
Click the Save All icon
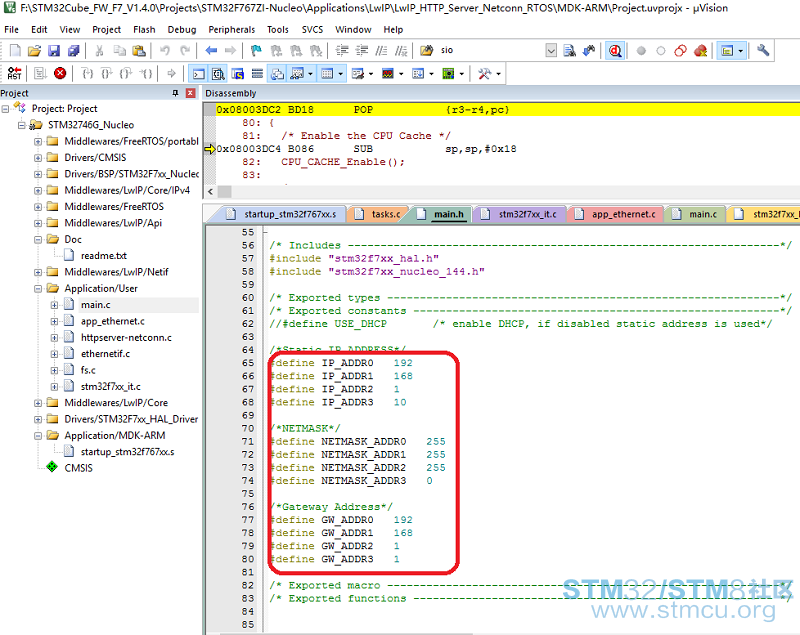(x=73, y=50)
